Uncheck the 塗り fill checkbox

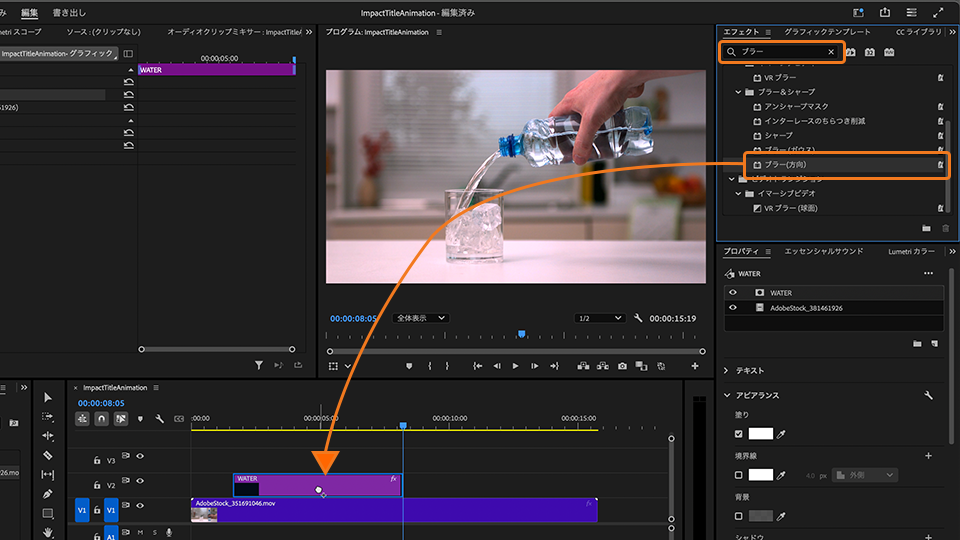pos(738,434)
